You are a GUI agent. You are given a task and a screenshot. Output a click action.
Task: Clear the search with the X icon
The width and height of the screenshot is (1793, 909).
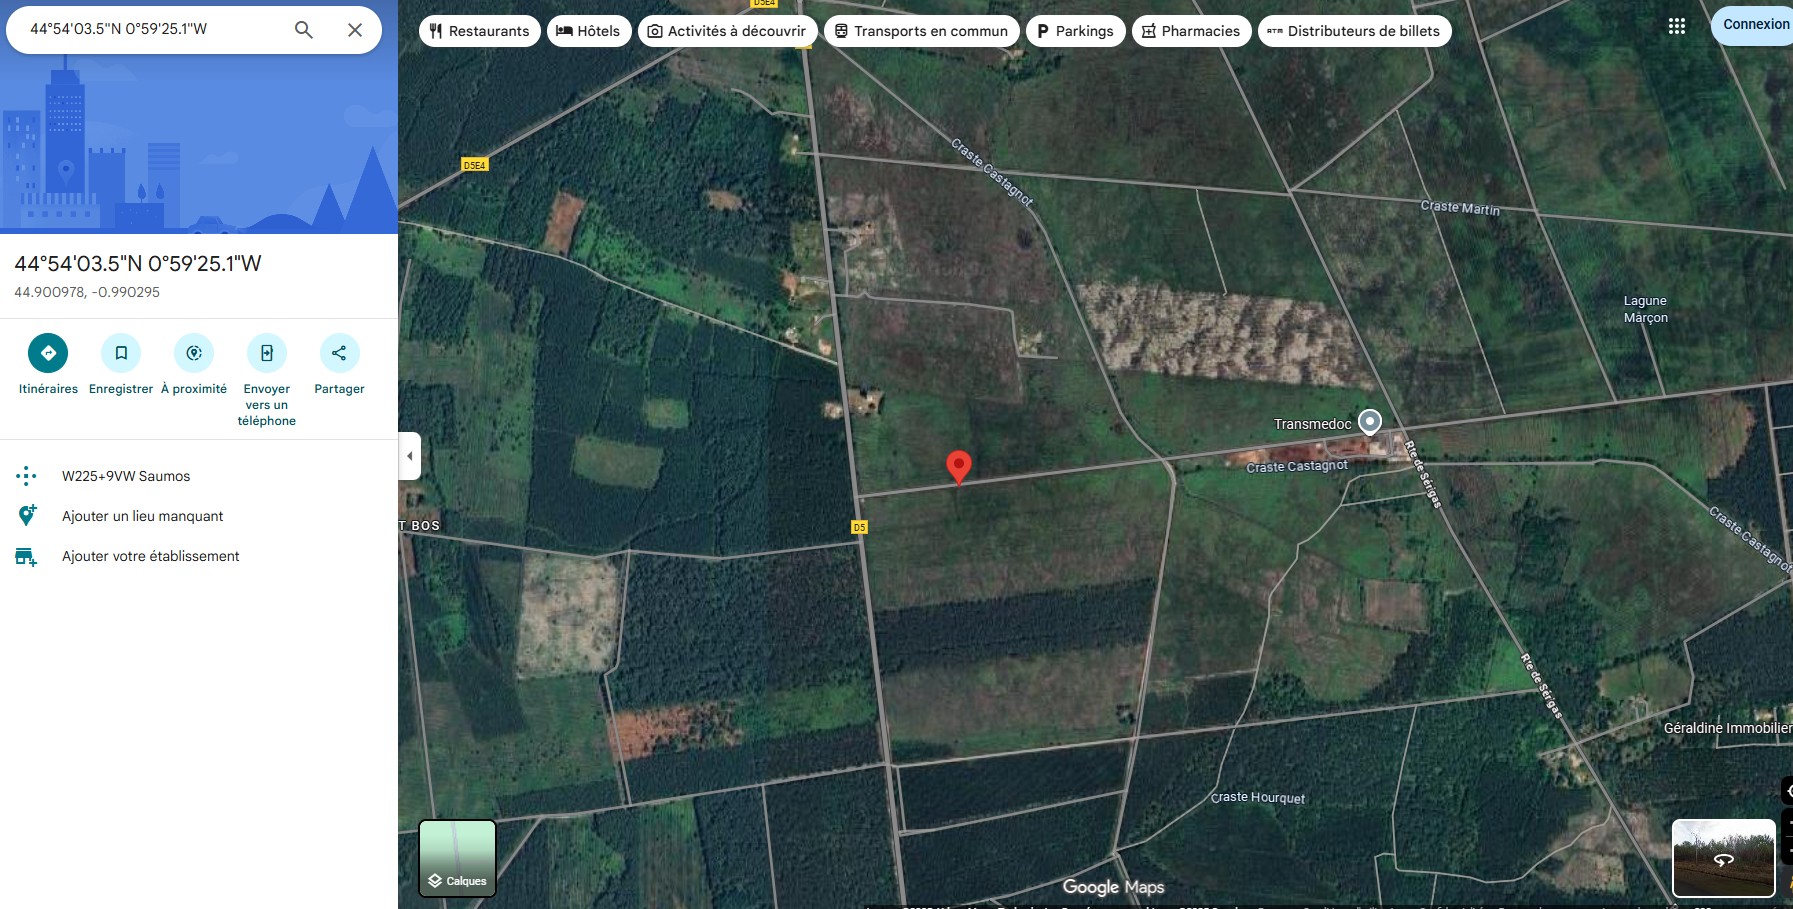tap(355, 30)
